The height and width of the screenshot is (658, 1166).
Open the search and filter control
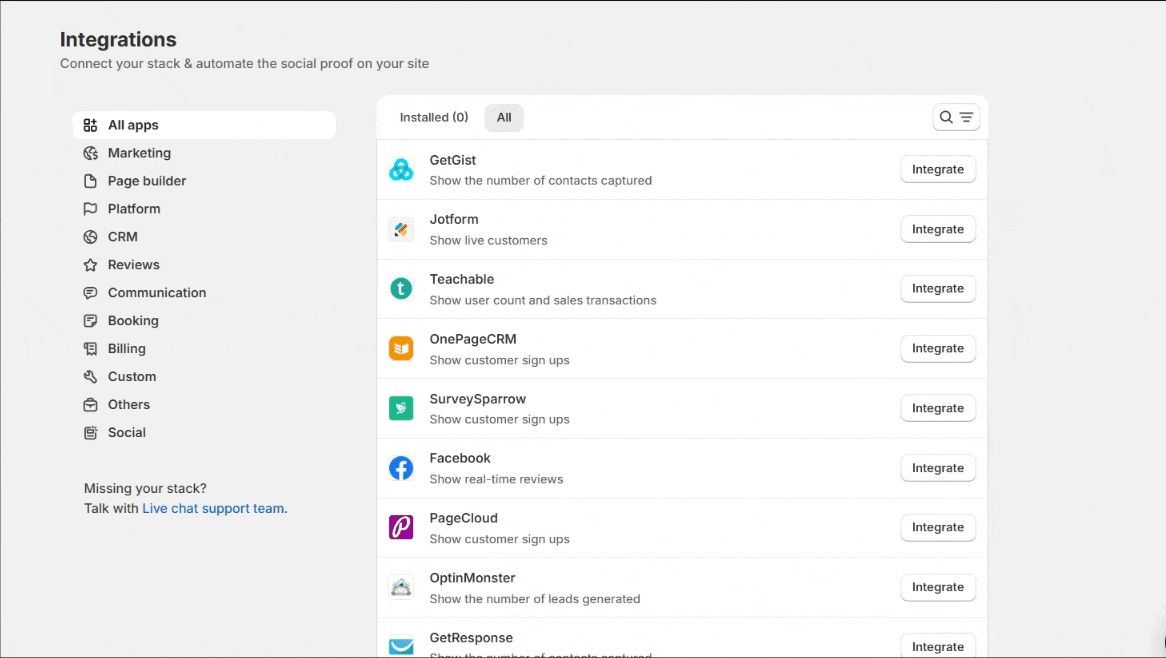tap(955, 118)
